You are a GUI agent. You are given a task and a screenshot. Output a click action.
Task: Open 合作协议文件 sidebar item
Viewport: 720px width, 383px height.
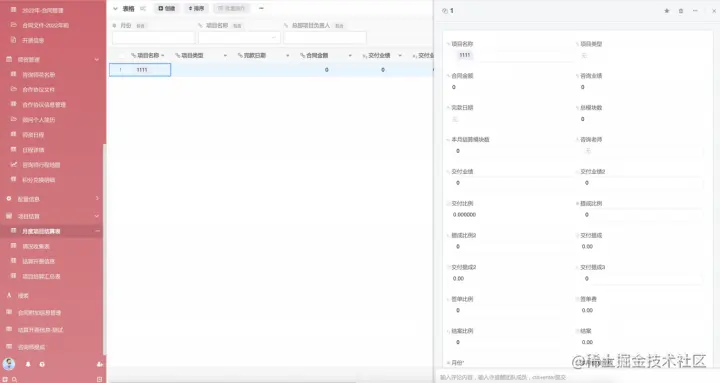pyautogui.click(x=39, y=90)
